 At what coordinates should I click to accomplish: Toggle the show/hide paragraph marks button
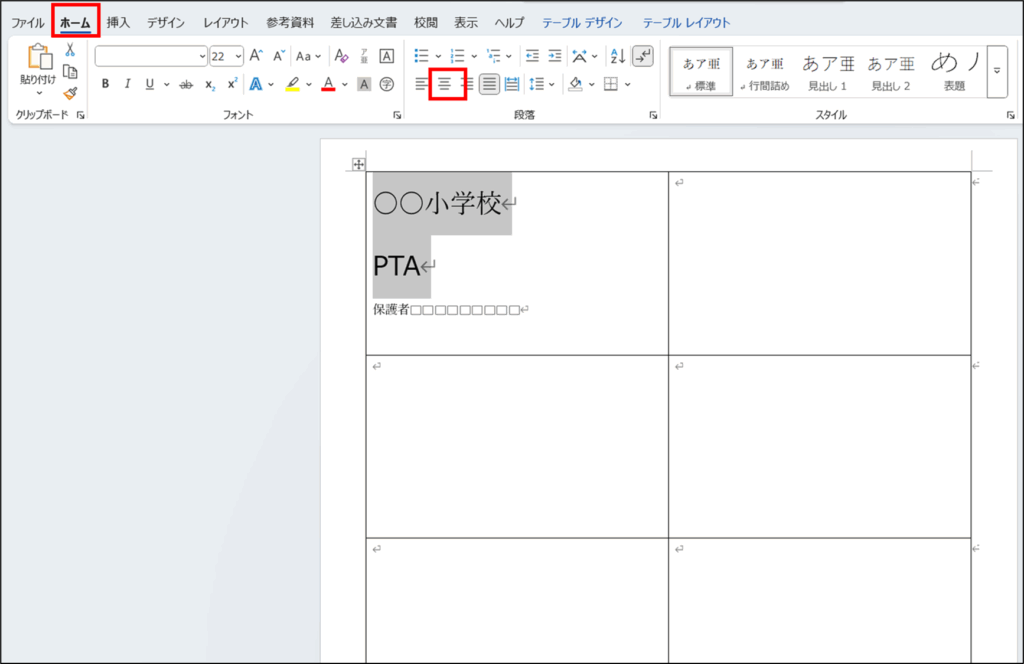coord(643,56)
